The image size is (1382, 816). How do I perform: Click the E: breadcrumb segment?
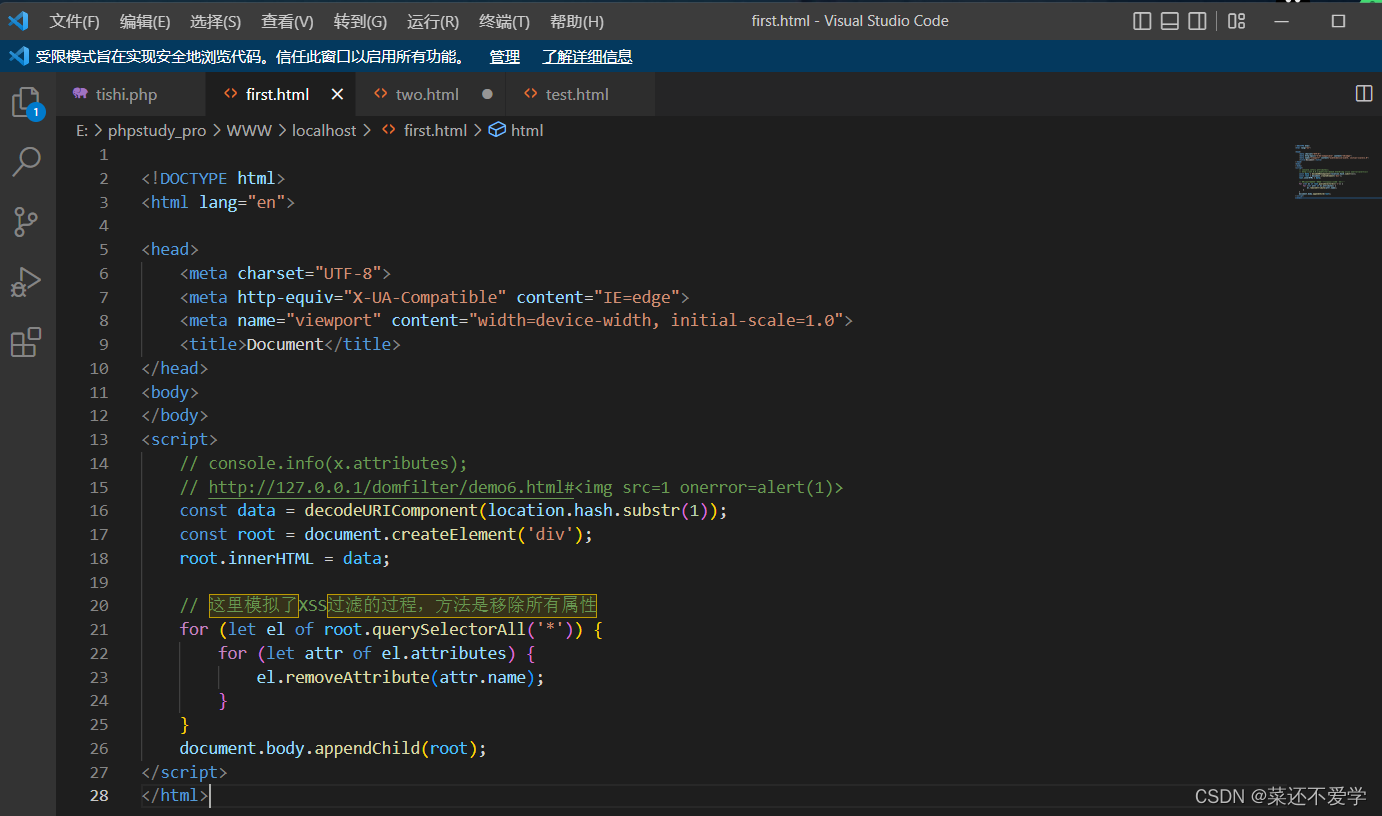pyautogui.click(x=82, y=130)
